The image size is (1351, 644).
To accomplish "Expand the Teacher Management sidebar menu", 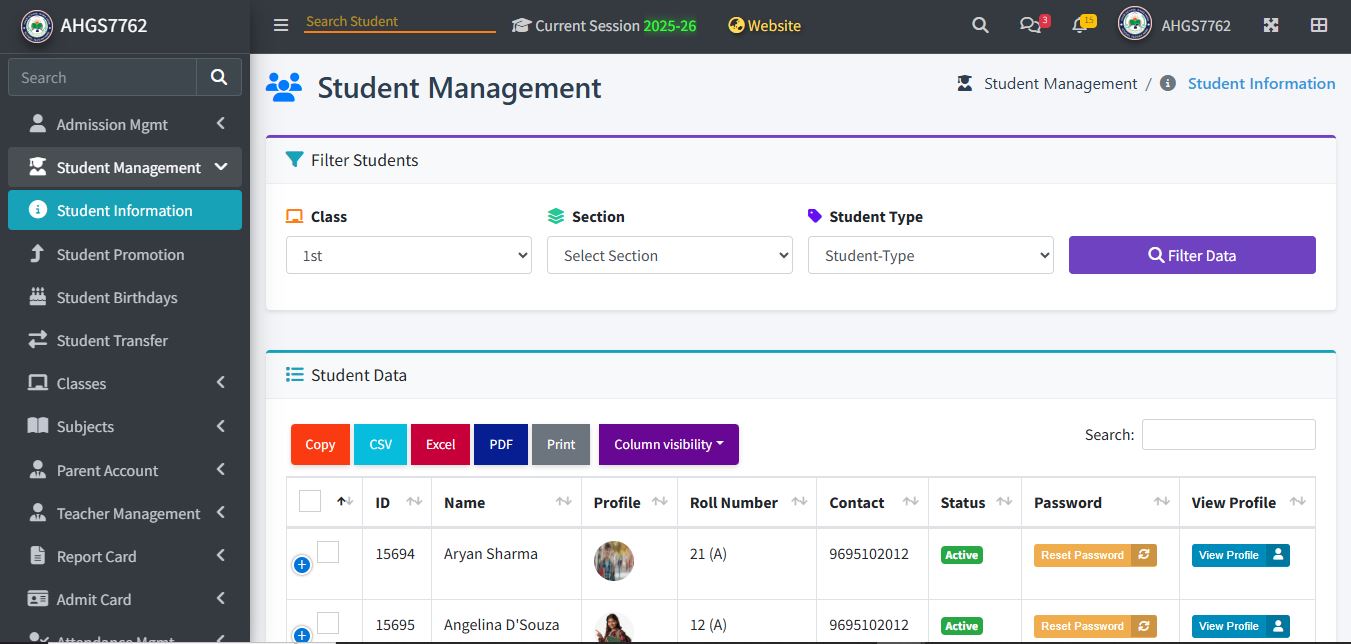I will point(128,513).
